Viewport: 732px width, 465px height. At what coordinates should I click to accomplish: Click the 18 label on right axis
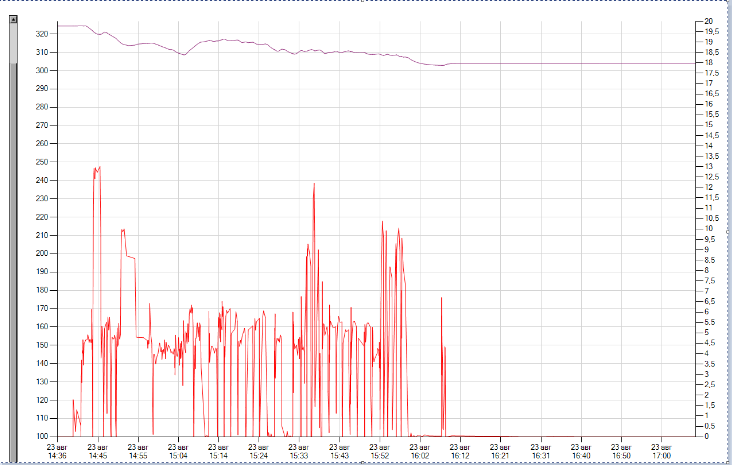click(x=708, y=63)
